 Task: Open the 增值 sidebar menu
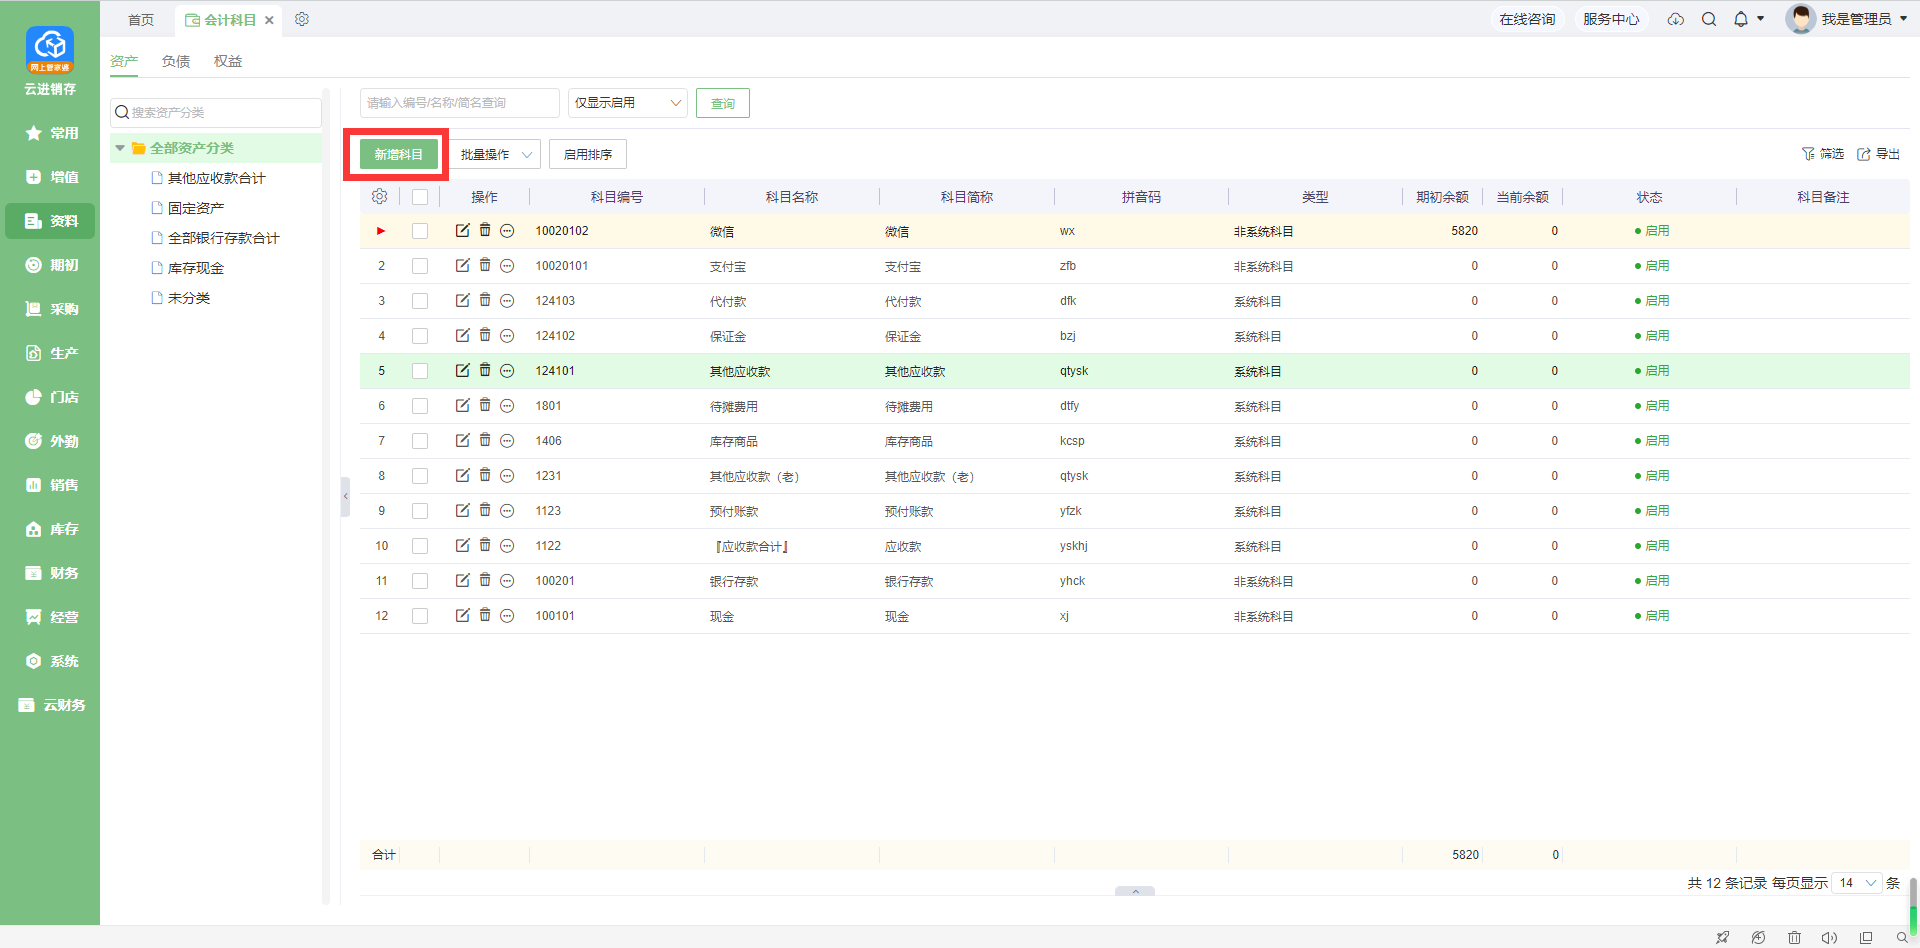click(x=50, y=177)
